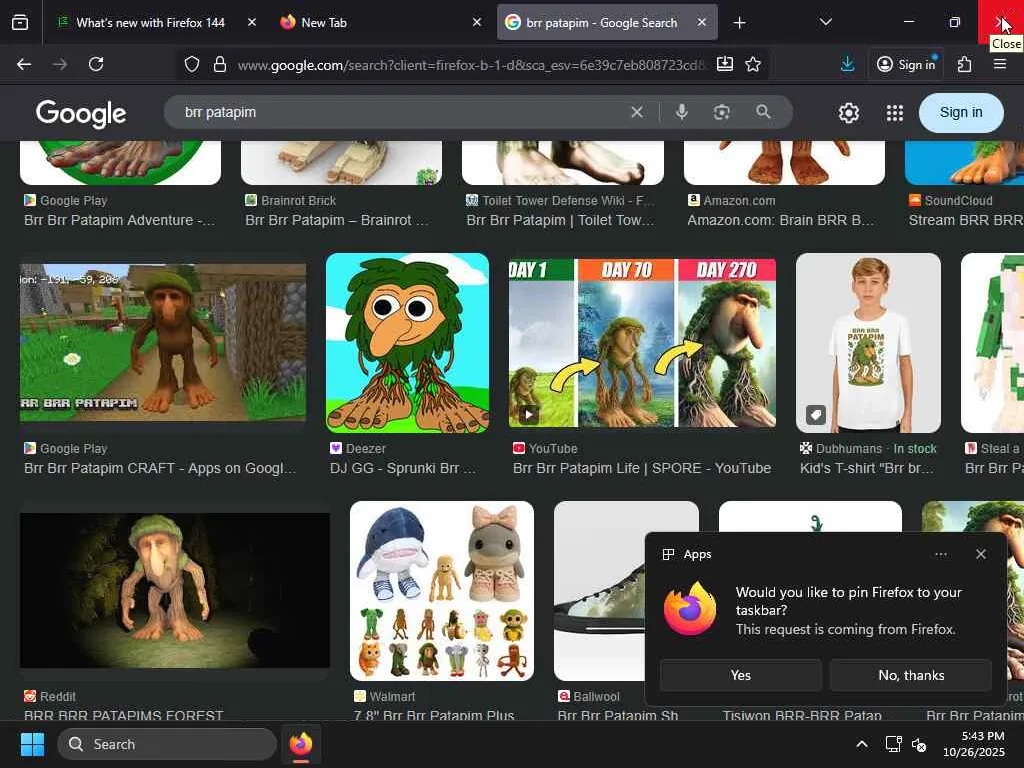This screenshot has width=1024, height=768.
Task: Click the blue Google Sign in button
Action: (961, 112)
